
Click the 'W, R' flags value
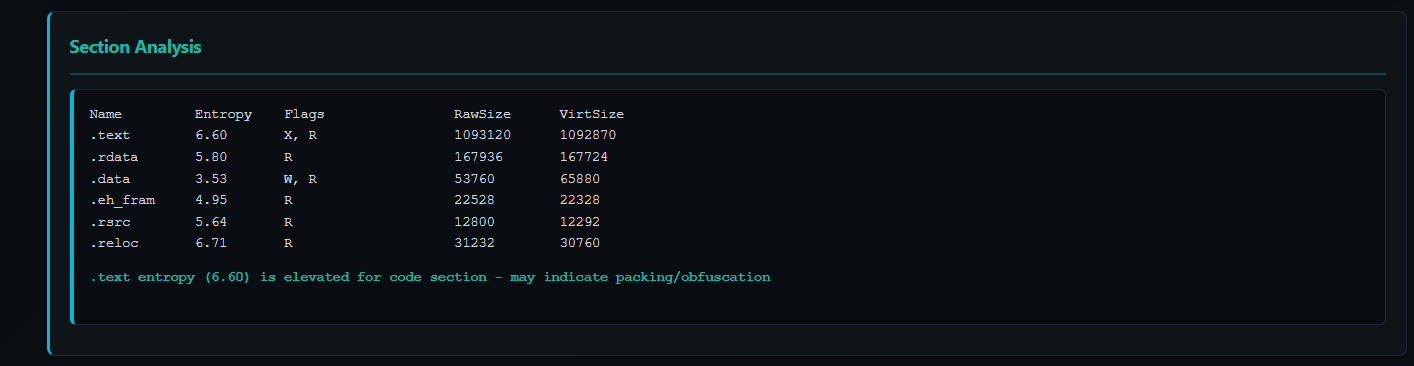pyautogui.click(x=300, y=178)
